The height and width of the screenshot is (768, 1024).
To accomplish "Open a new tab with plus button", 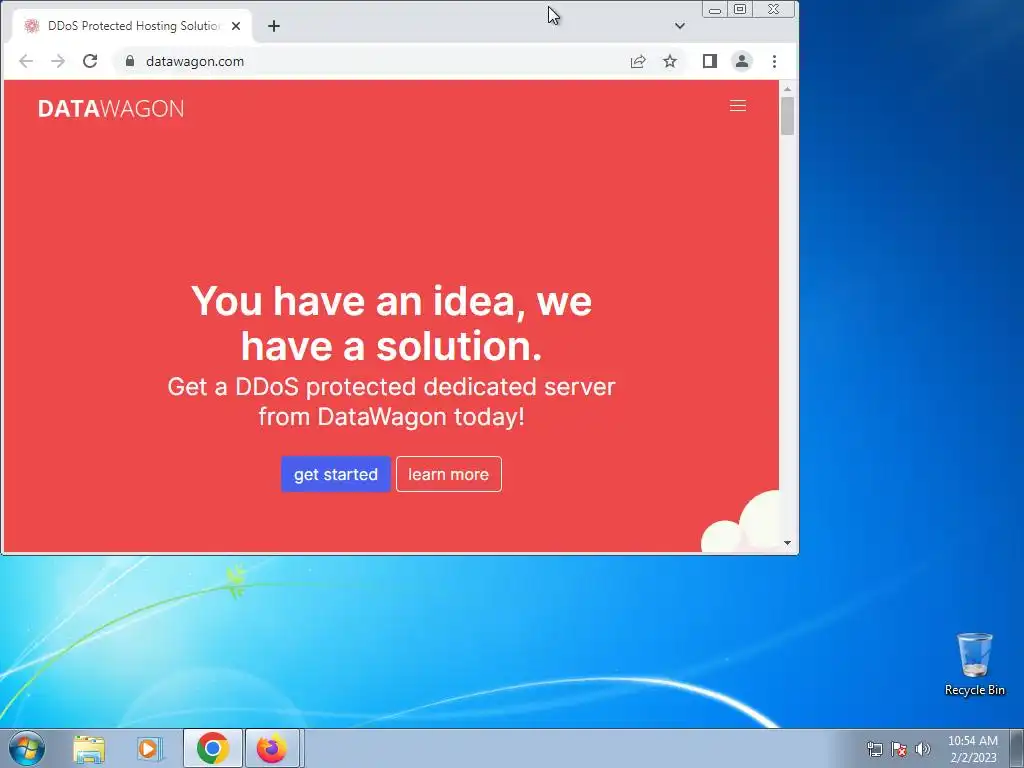I will tap(274, 26).
